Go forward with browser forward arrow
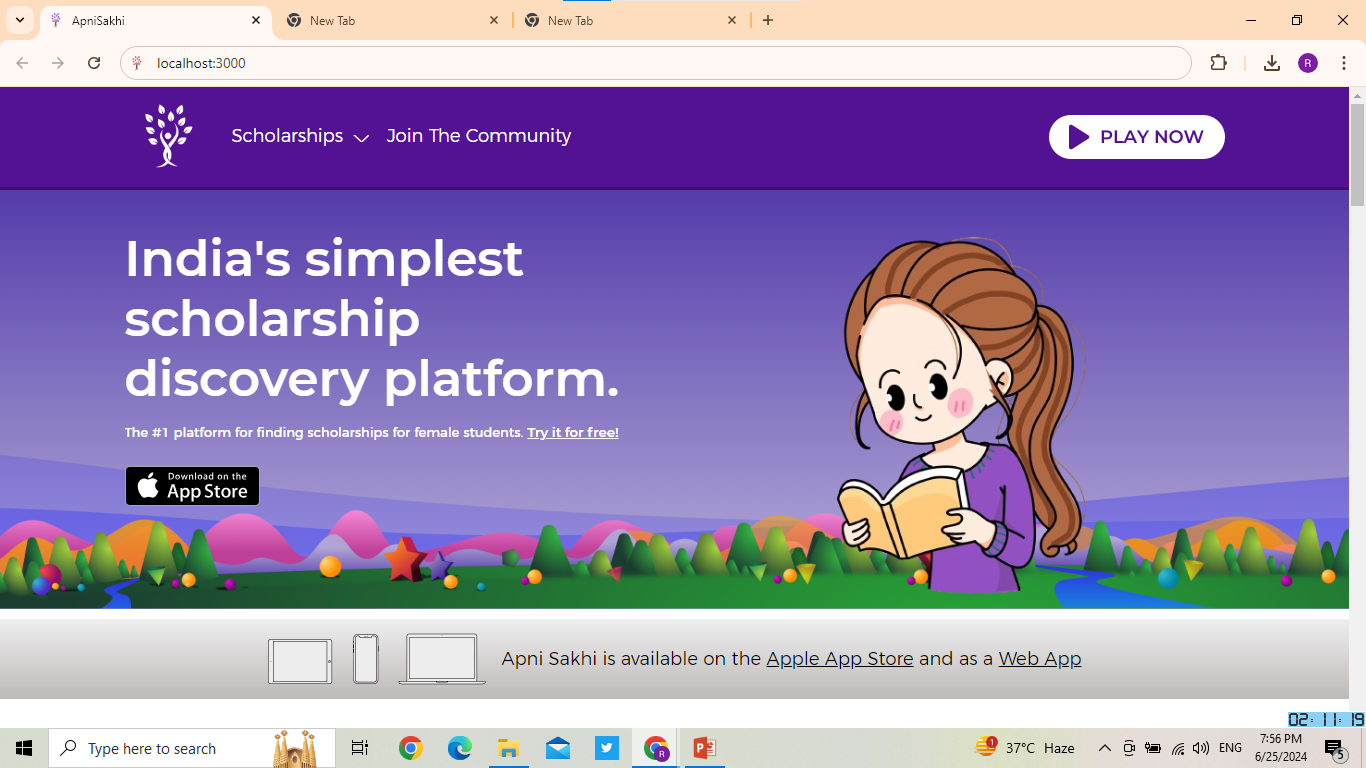 (58, 63)
